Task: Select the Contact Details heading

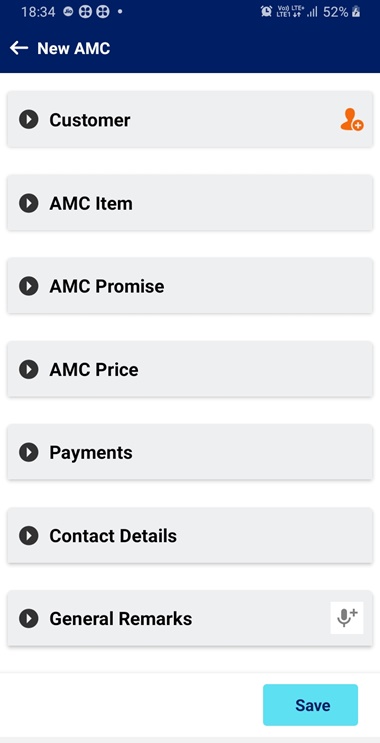Action: [113, 536]
